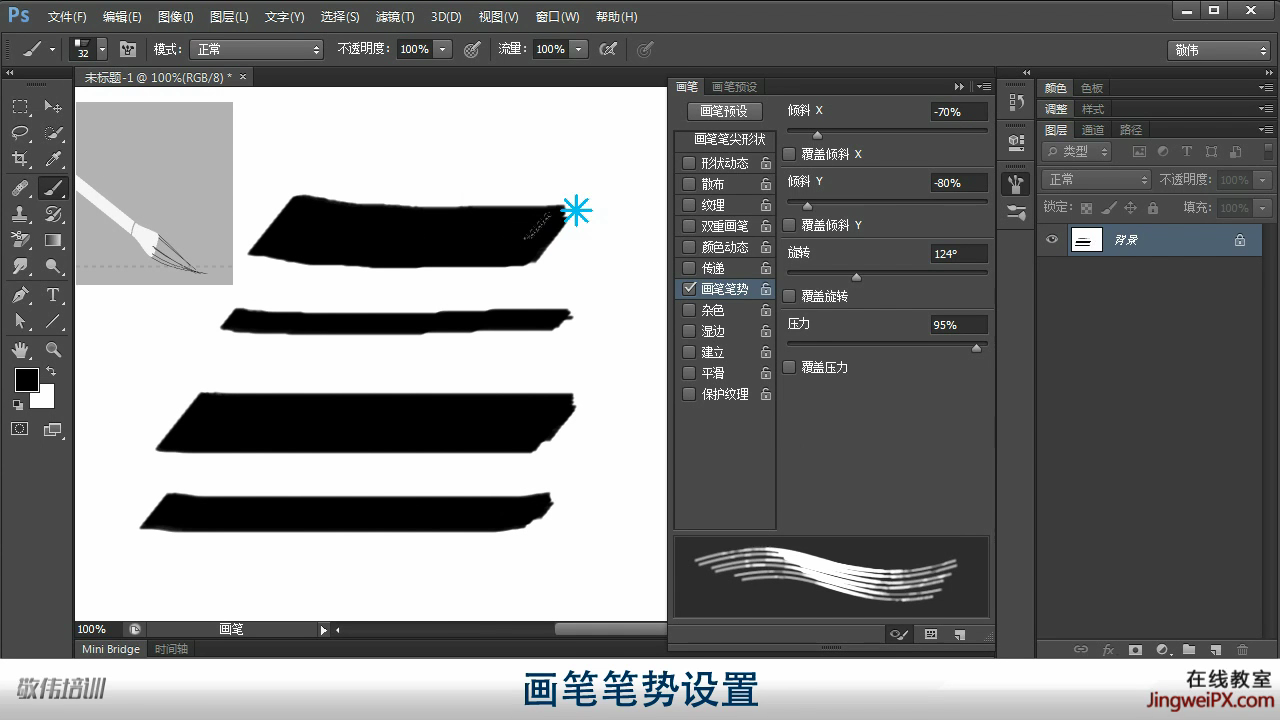
Task: Add a layer mask
Action: pos(1135,649)
